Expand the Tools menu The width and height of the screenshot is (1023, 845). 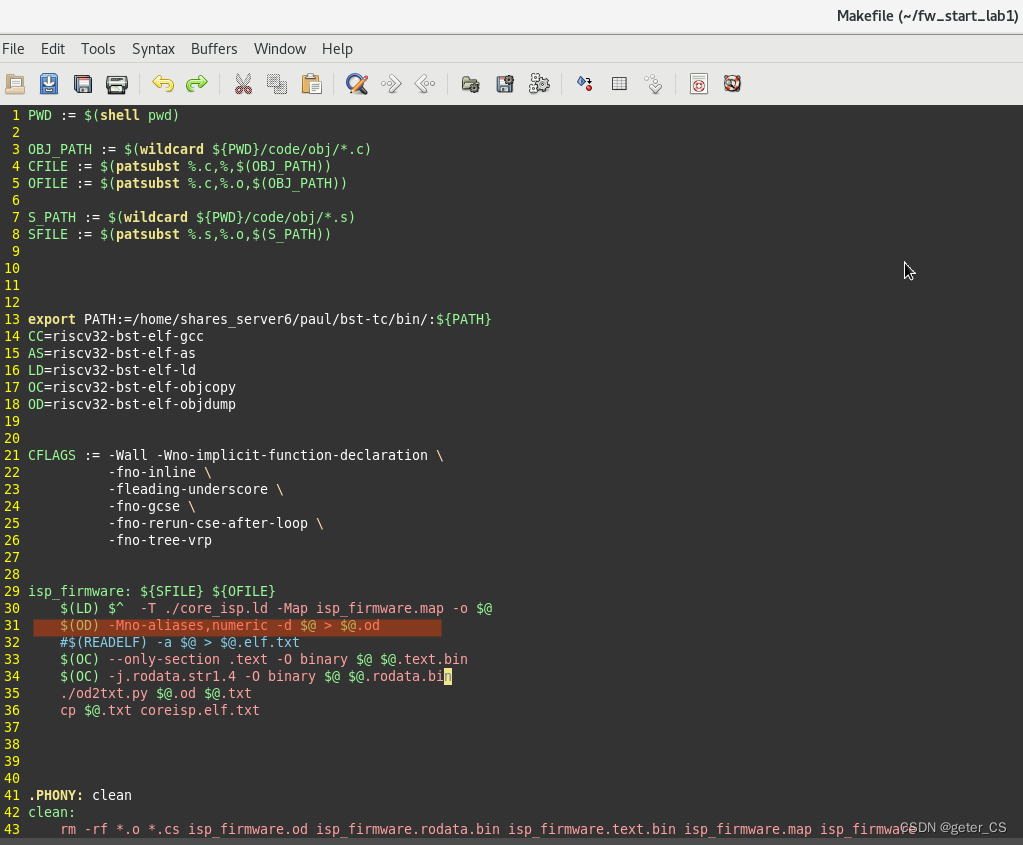pyautogui.click(x=98, y=49)
